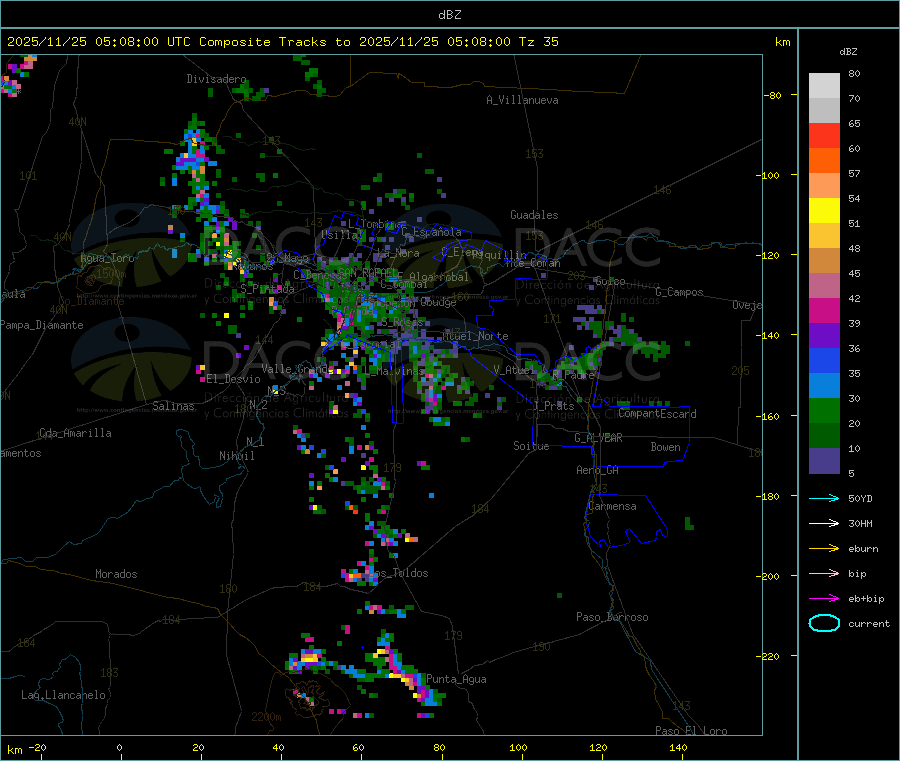Click the yellow eburn arrow in legend
This screenshot has height=761, width=900.
coord(824,549)
